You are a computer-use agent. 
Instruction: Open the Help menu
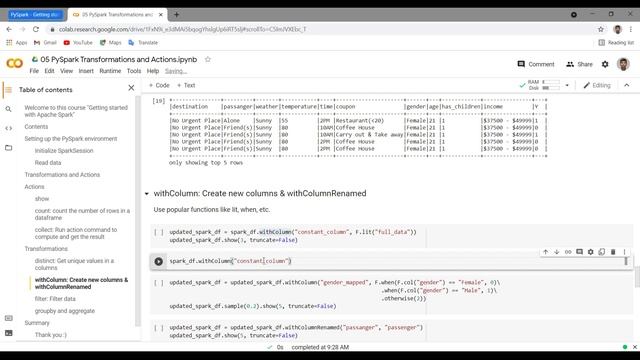[153, 71]
